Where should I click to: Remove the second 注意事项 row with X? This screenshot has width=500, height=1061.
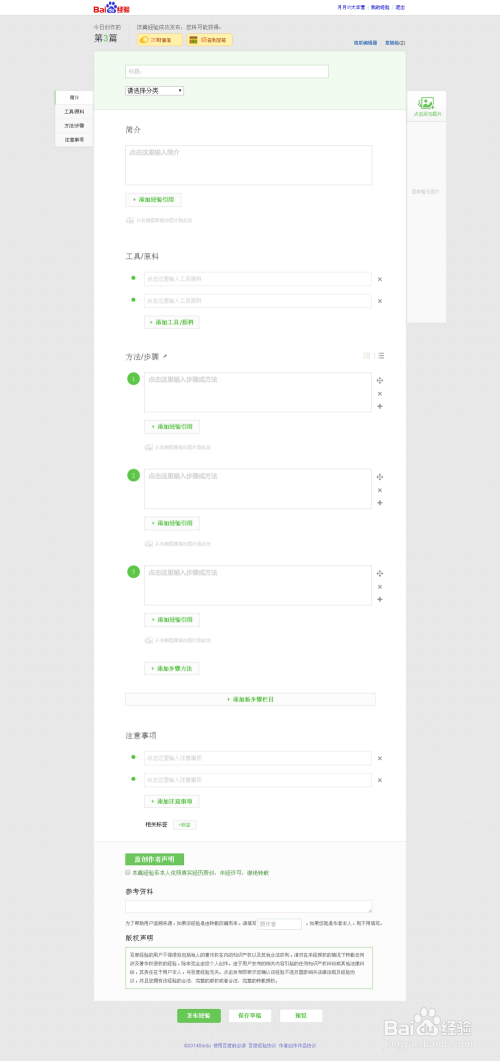[380, 780]
